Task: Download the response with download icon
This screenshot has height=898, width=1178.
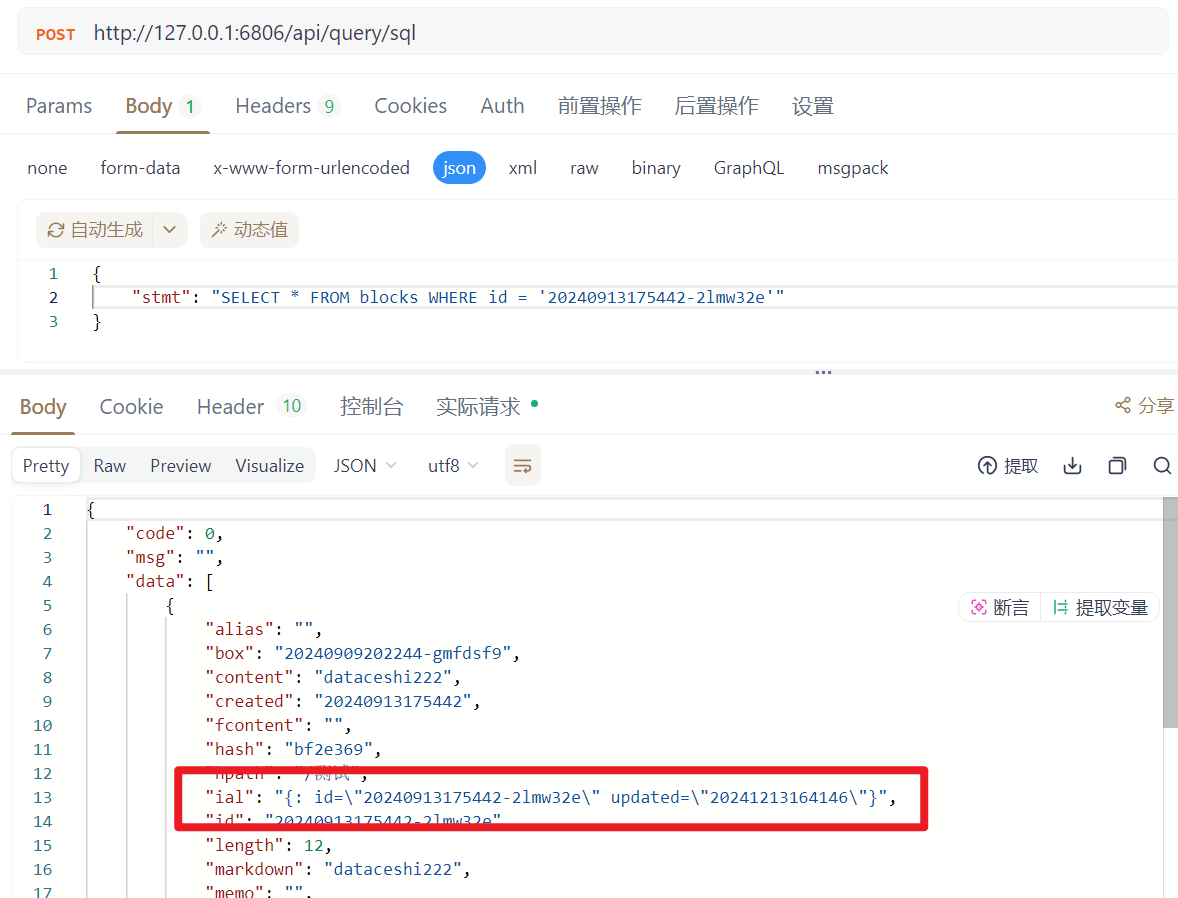Action: tap(1072, 465)
